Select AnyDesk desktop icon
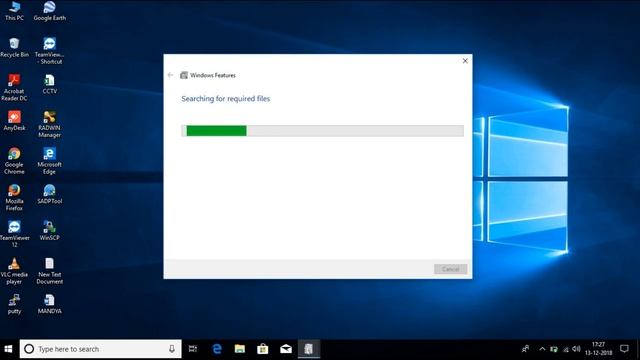The height and width of the screenshot is (360, 640). (x=14, y=121)
